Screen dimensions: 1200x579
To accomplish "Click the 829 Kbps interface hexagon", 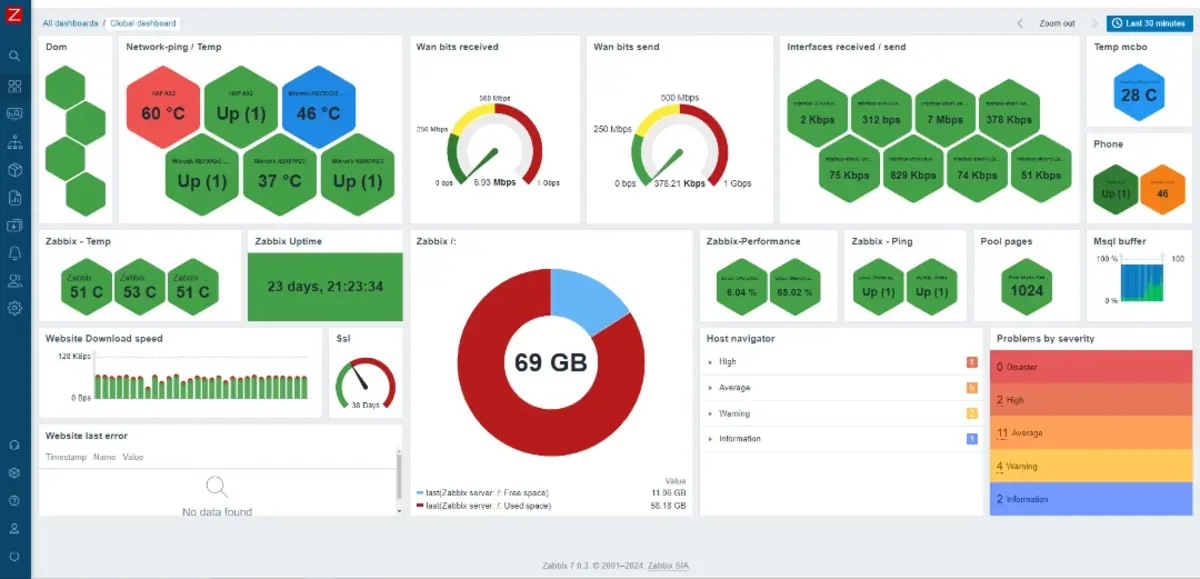I will point(911,170).
